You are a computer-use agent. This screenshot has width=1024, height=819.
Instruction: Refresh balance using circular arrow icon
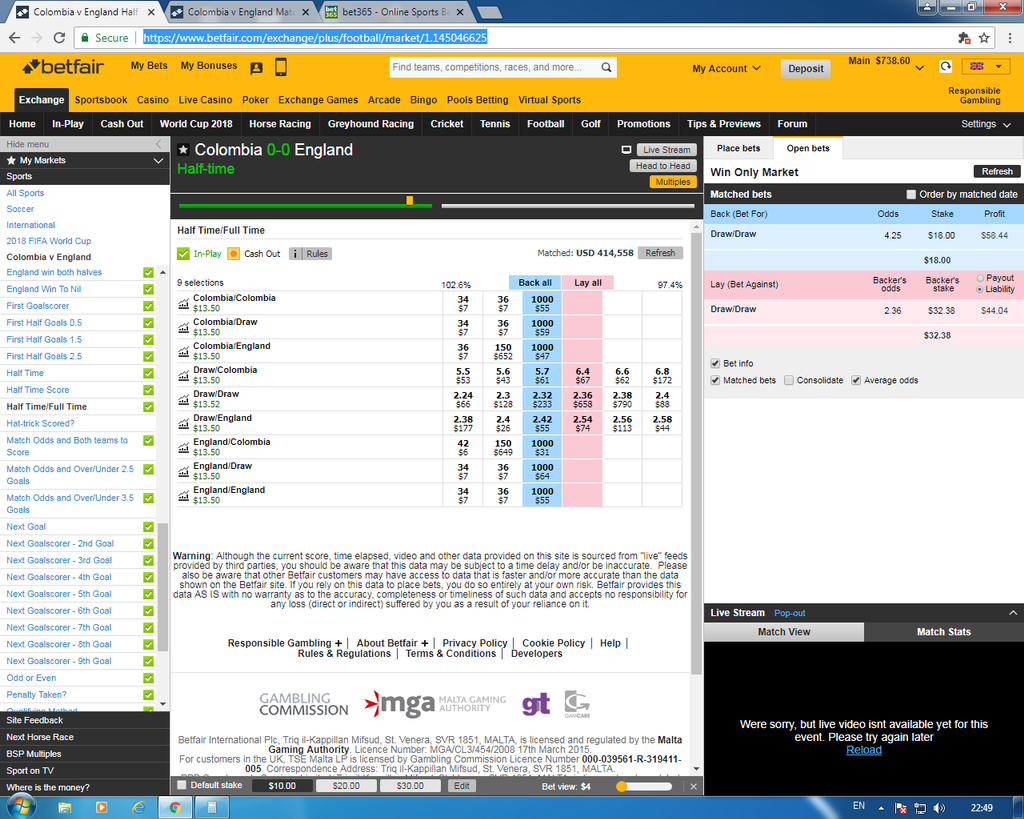point(945,66)
